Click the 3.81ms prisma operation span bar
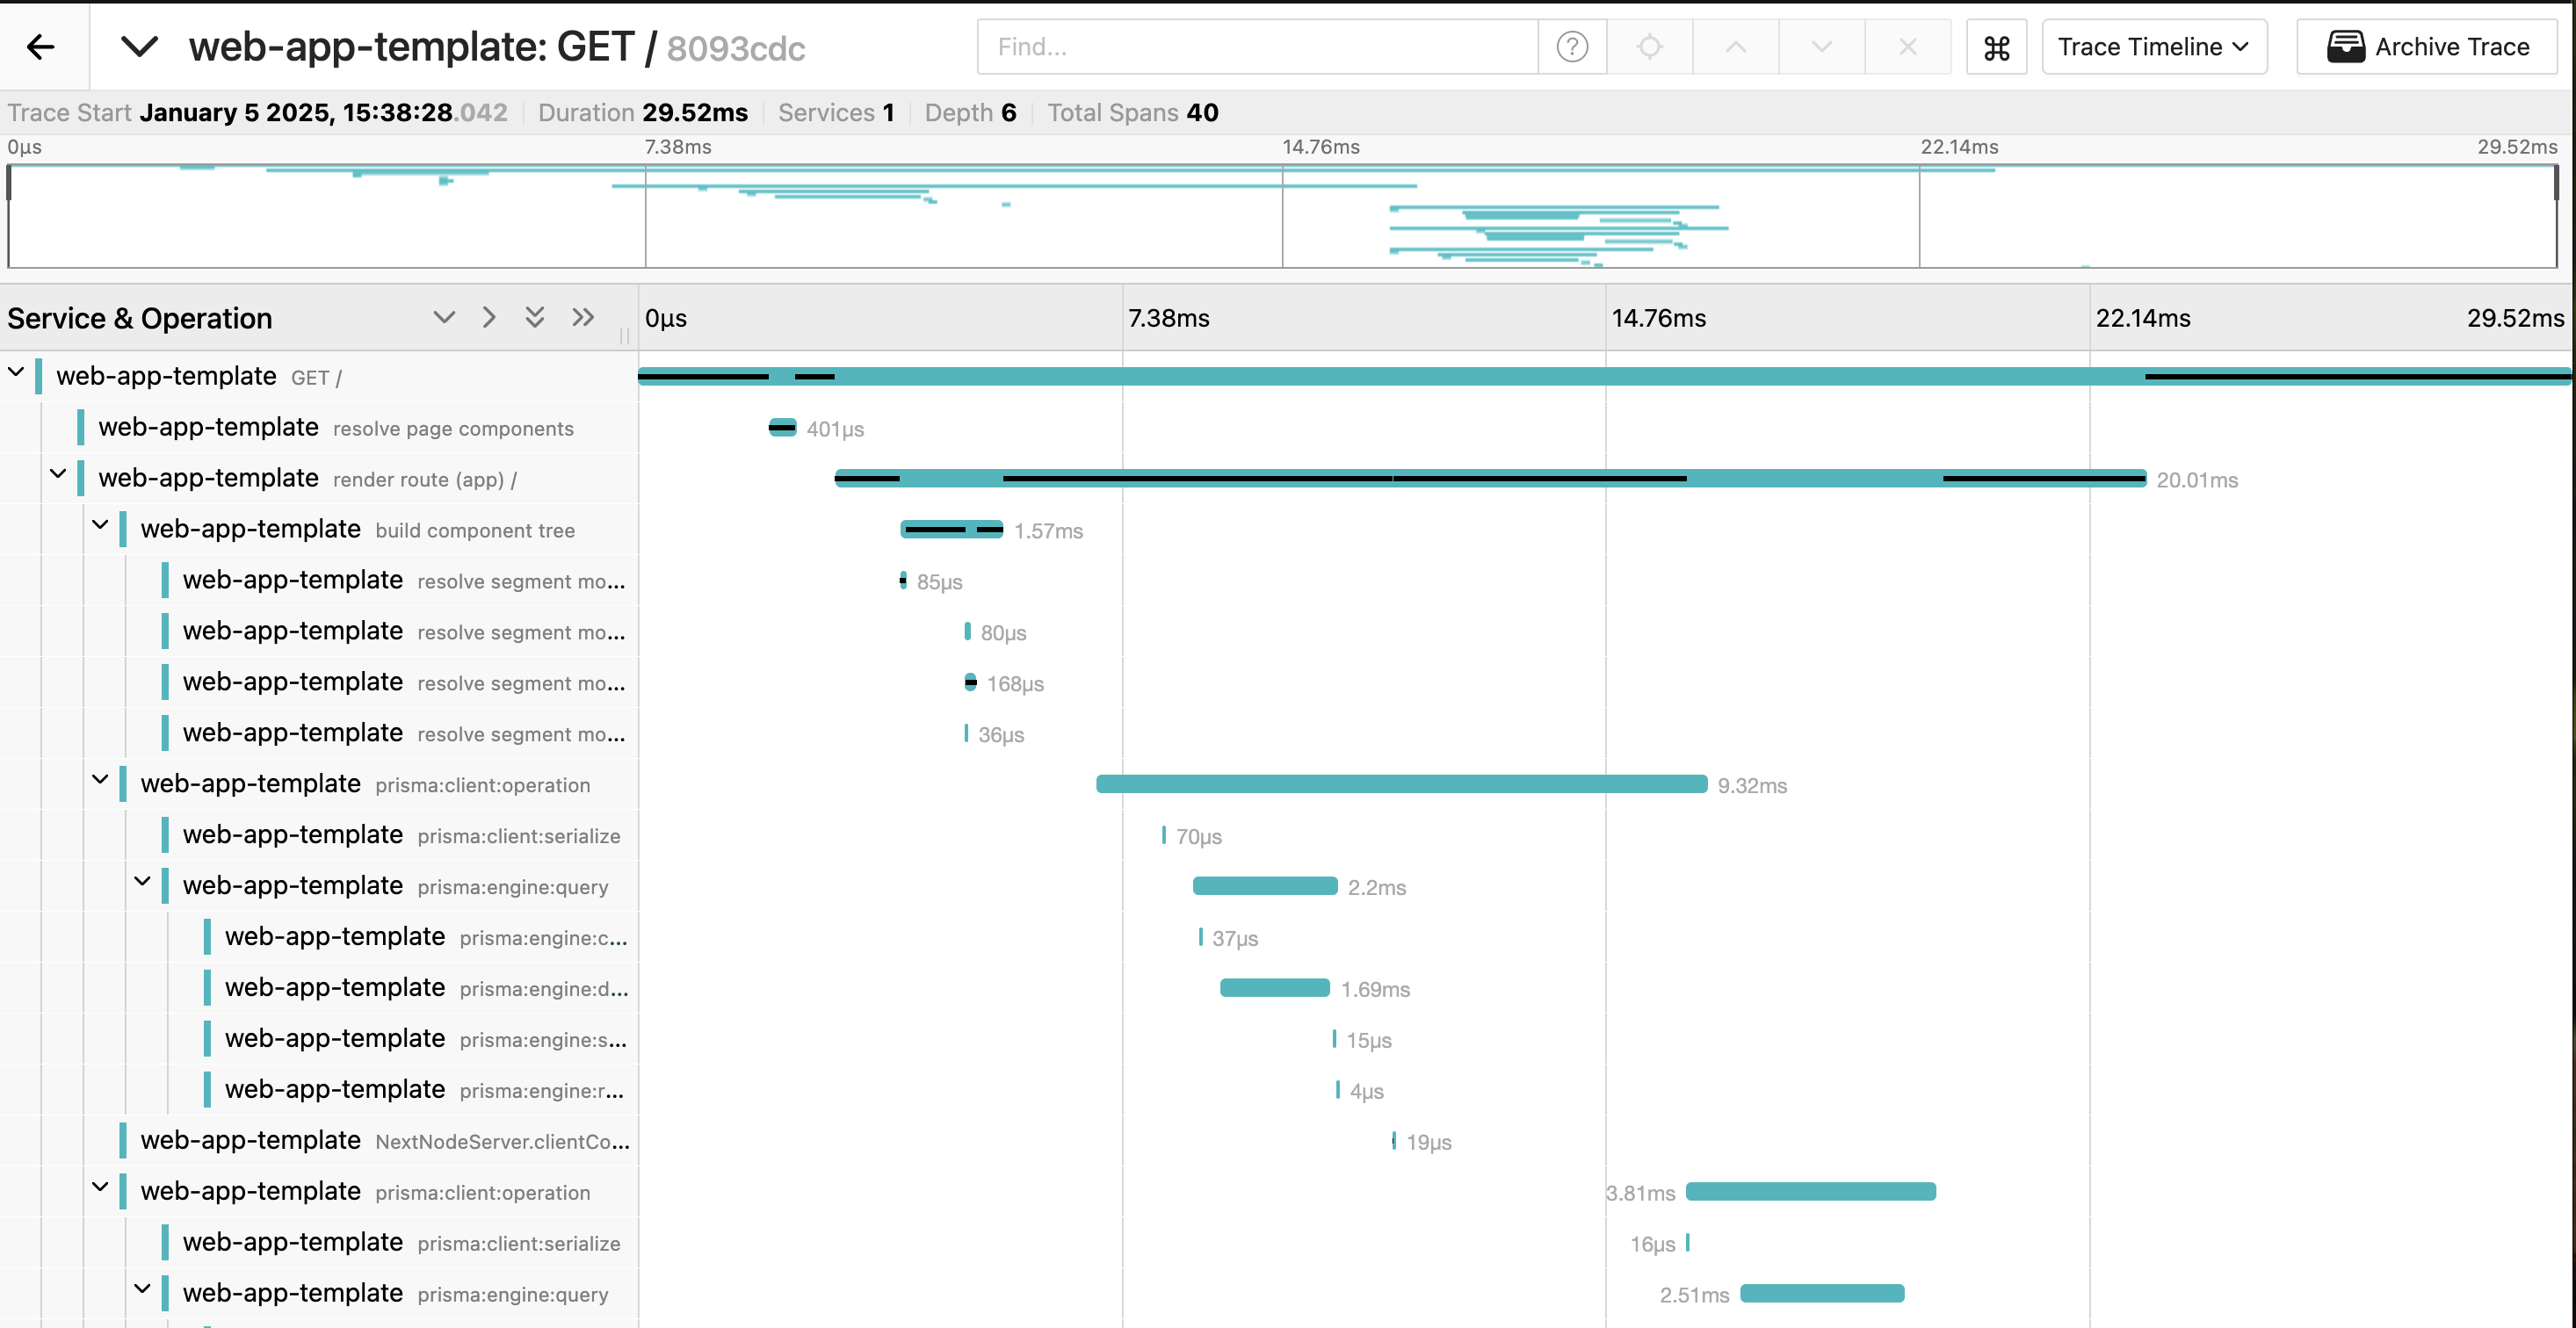 coord(1811,1192)
